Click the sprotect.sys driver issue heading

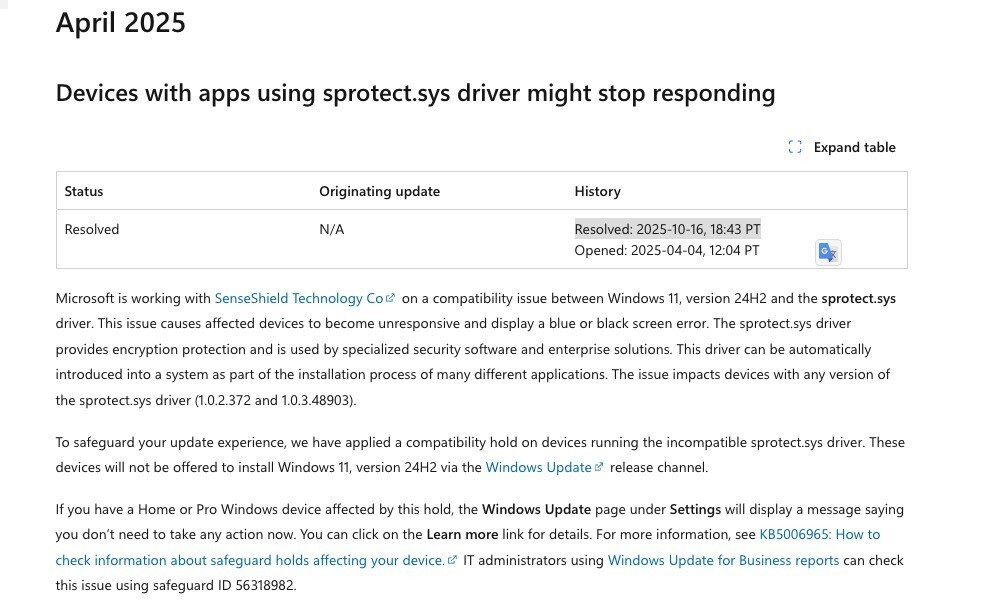(x=415, y=93)
